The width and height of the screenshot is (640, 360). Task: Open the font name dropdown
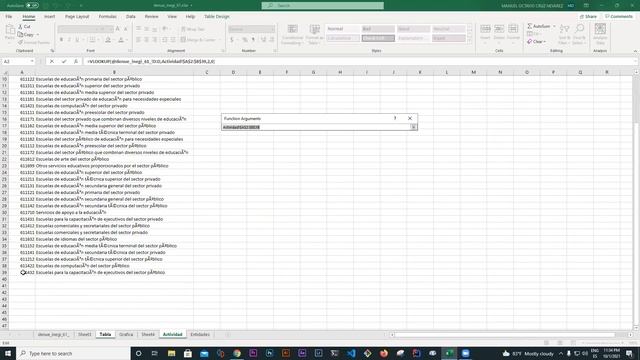(96, 29)
